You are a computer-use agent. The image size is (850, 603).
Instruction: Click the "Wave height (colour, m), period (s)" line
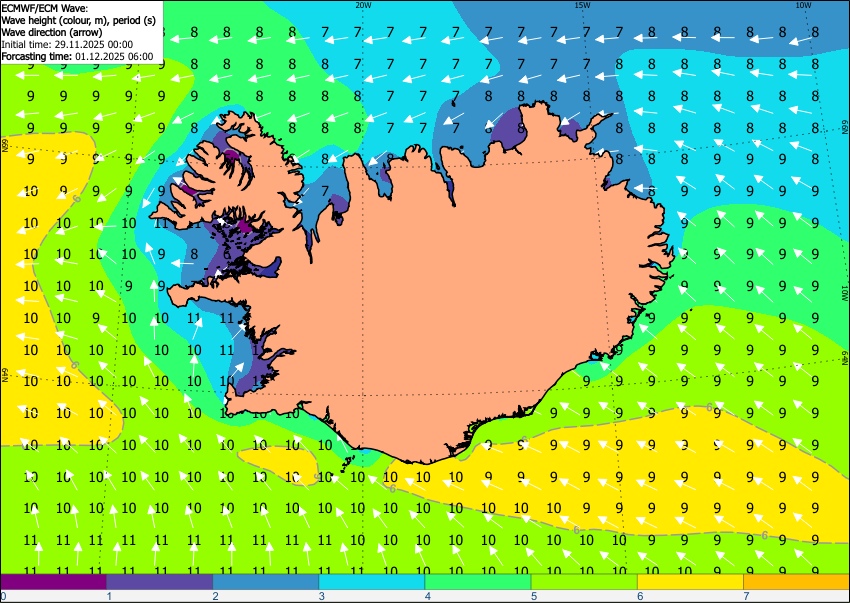click(79, 20)
